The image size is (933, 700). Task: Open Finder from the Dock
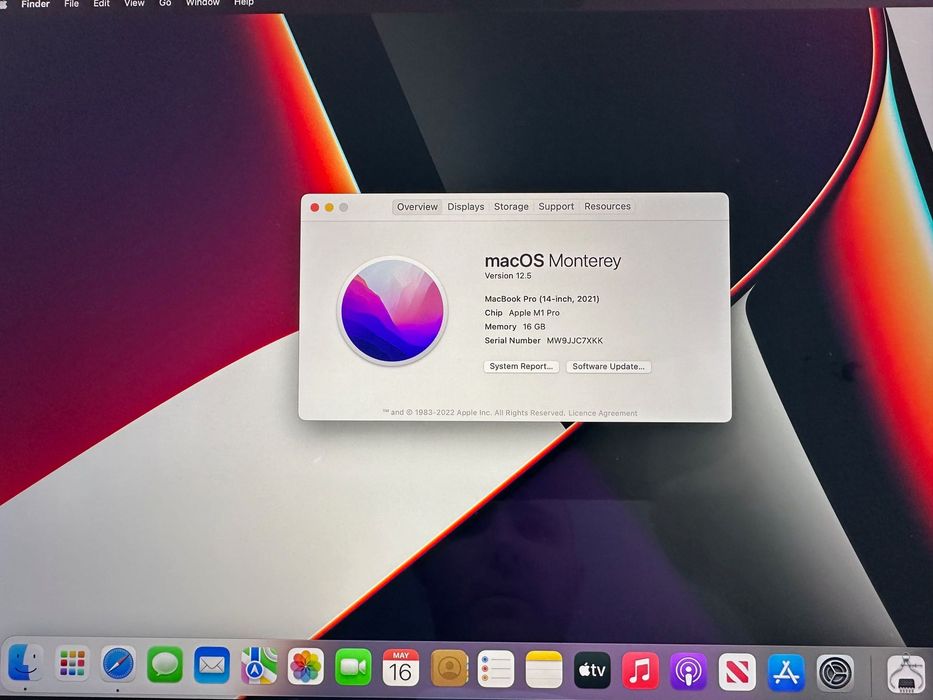click(25, 664)
